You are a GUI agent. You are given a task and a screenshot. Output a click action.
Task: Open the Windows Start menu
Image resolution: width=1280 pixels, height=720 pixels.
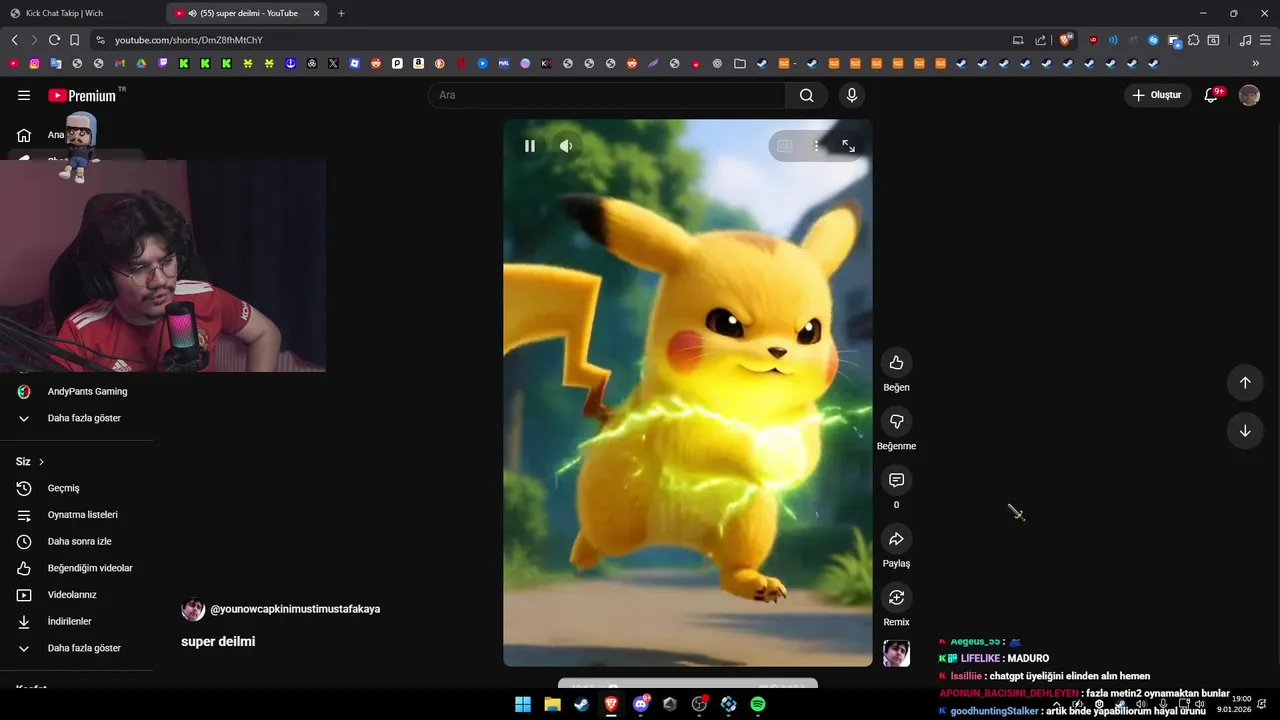pos(523,704)
